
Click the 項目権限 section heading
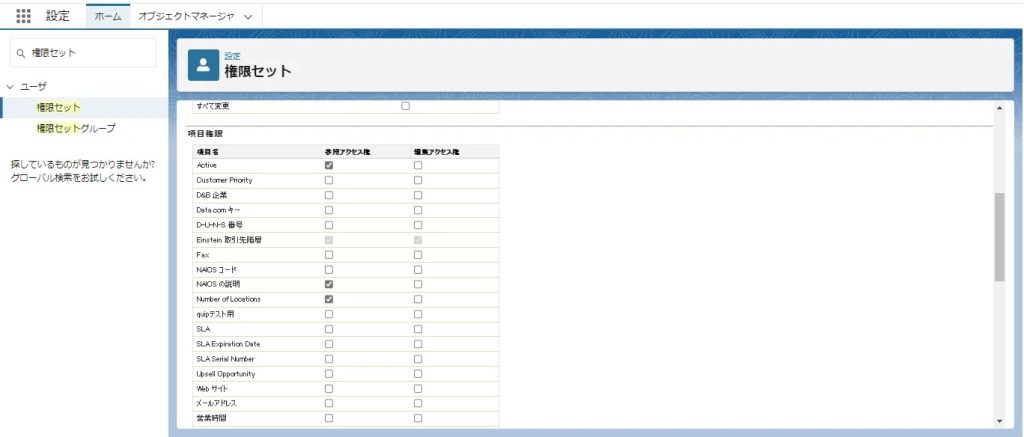pos(205,134)
